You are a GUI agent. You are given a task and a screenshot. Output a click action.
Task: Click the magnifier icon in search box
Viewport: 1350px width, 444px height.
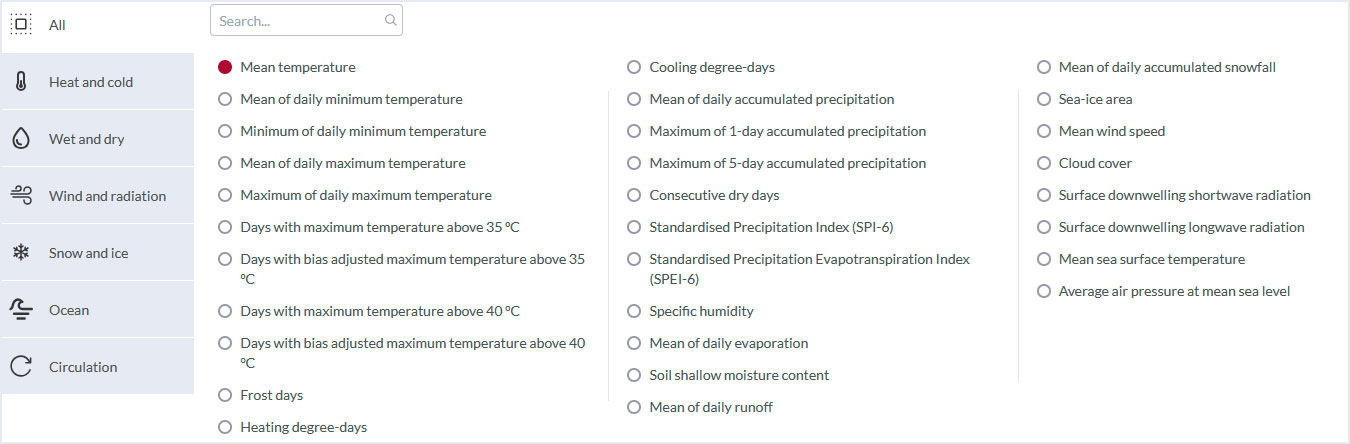pos(390,20)
